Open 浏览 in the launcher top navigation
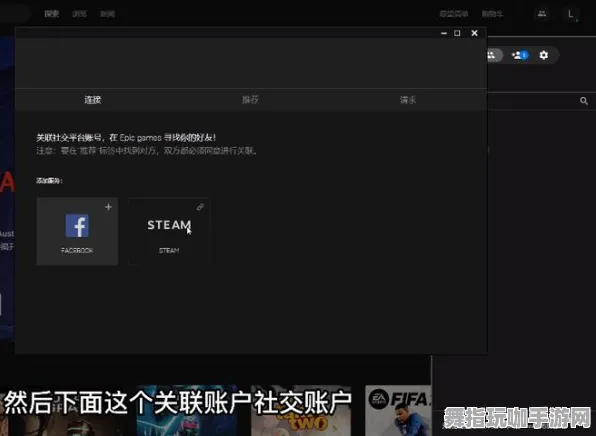Viewport: 596px width, 436px height. [79, 14]
